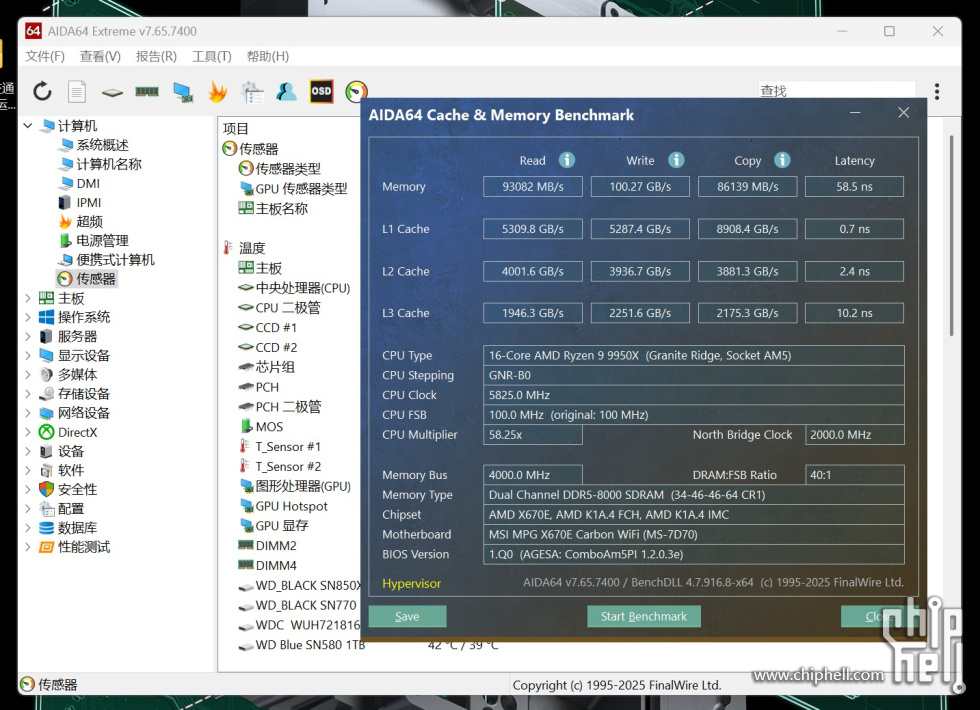The image size is (980, 710).
Task: Select 传感器 tree item
Action: [96, 279]
